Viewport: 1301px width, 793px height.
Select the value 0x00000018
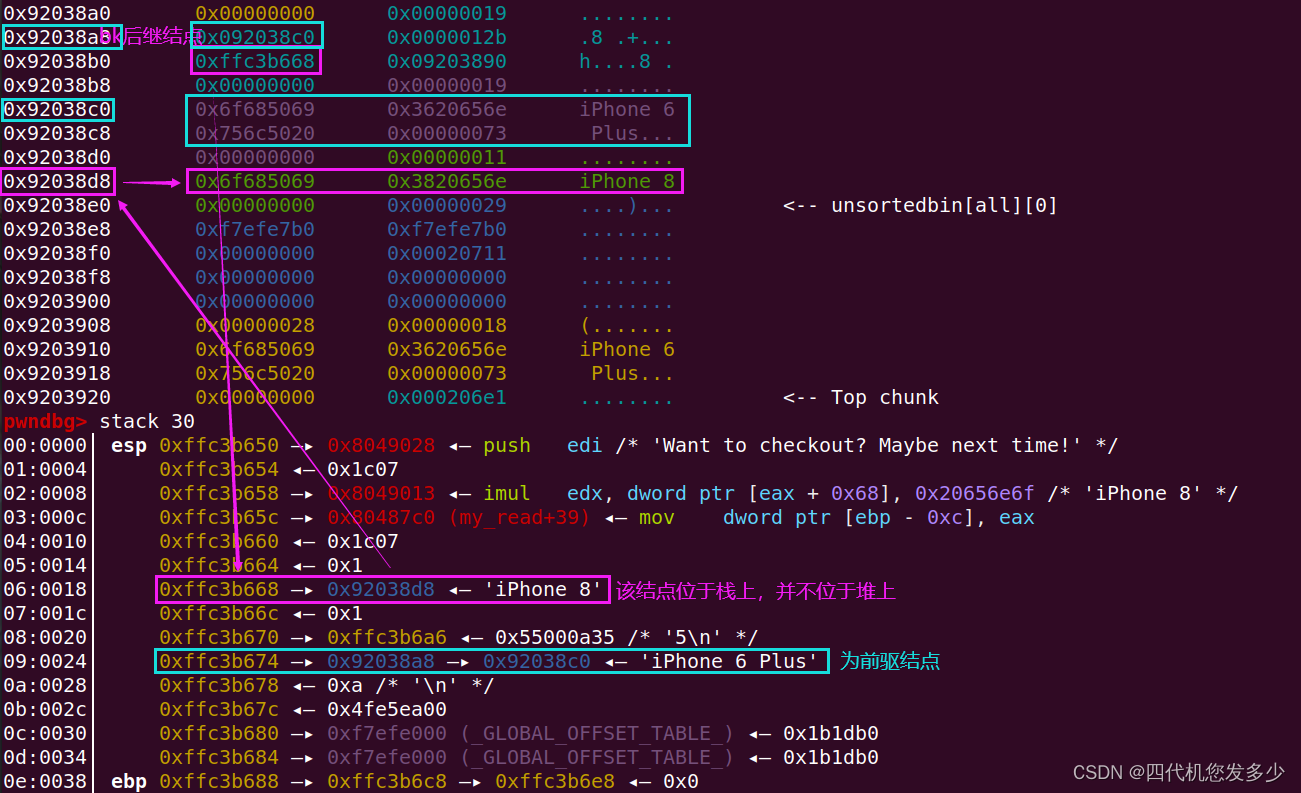pyautogui.click(x=447, y=325)
